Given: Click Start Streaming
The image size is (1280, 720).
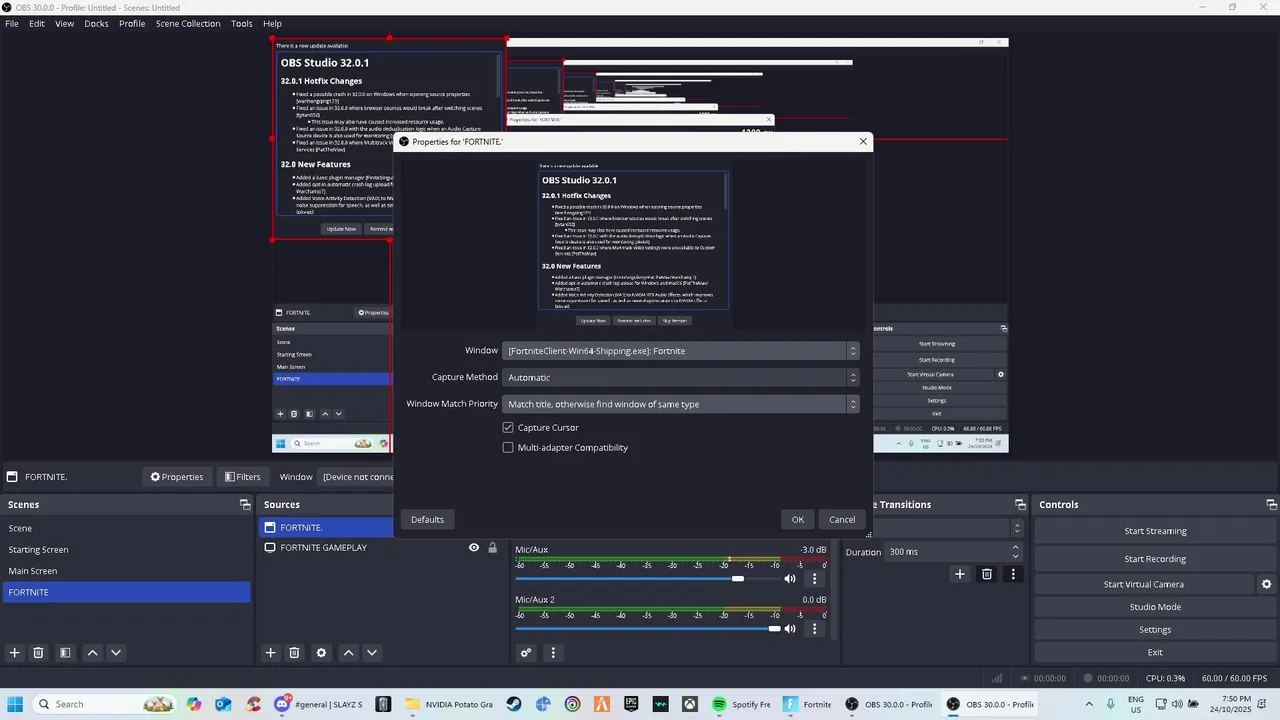Looking at the screenshot, I should (x=1155, y=531).
